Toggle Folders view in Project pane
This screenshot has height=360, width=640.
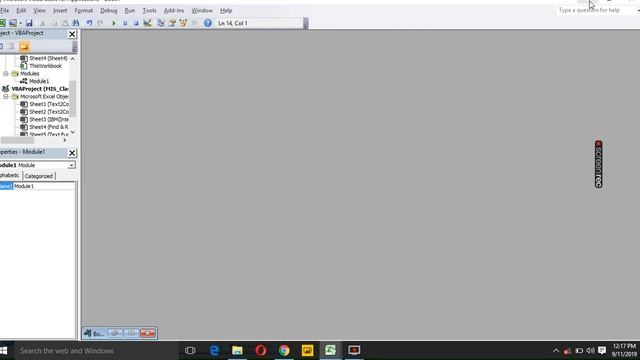[24, 47]
